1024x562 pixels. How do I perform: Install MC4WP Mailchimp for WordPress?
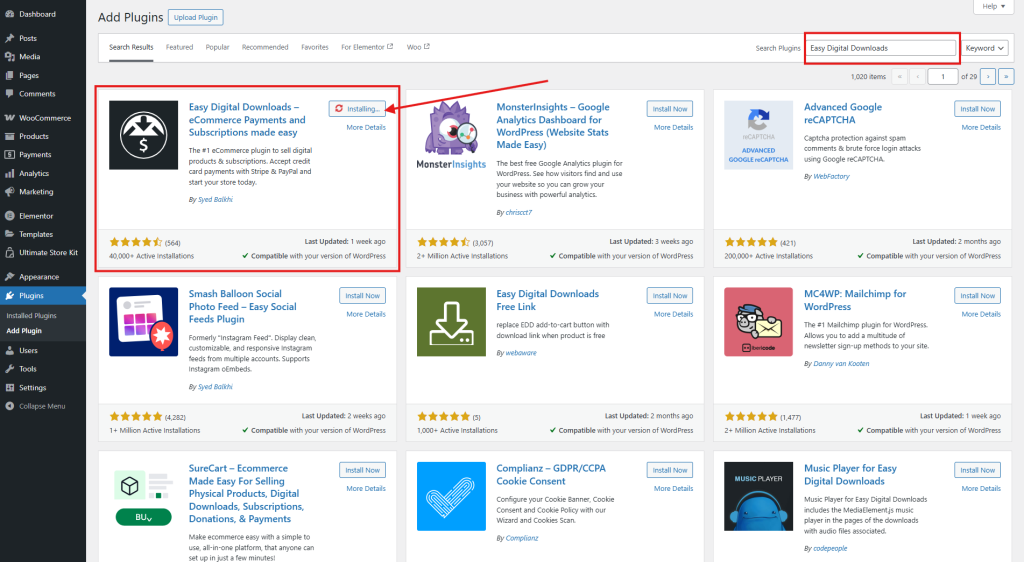[x=978, y=296]
